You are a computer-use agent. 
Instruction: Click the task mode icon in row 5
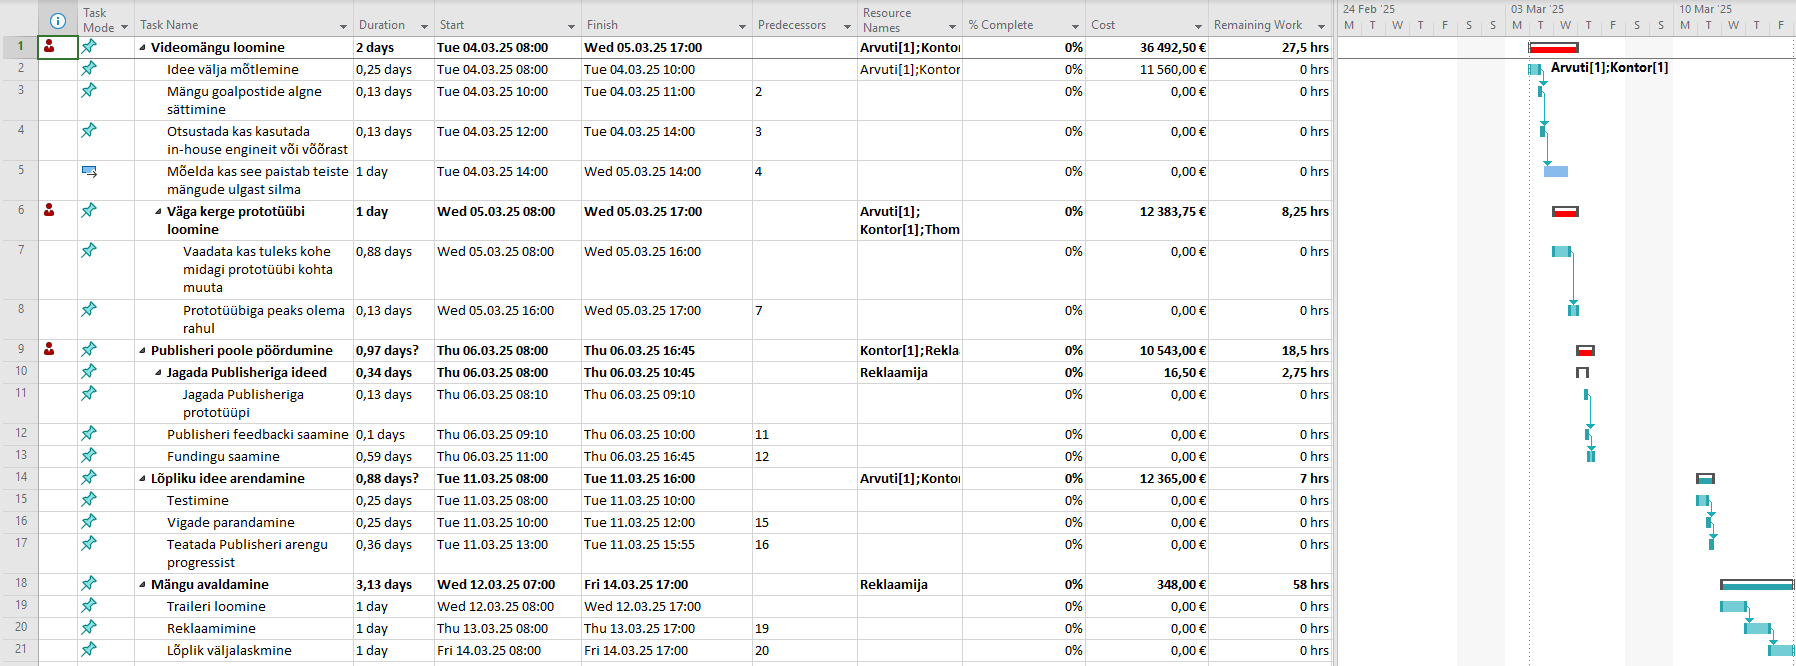click(x=89, y=171)
